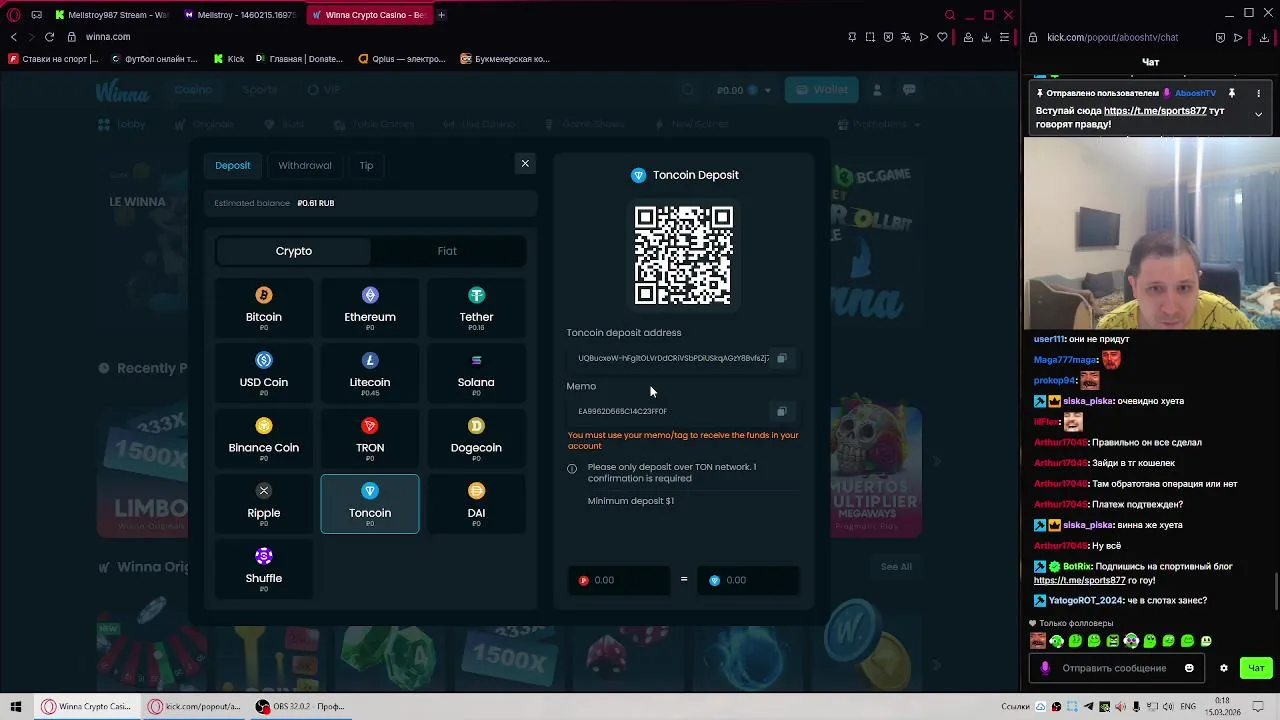Screen dimensions: 1280x720
Task: Switch to kick.com popout taskbar window
Action: point(195,706)
